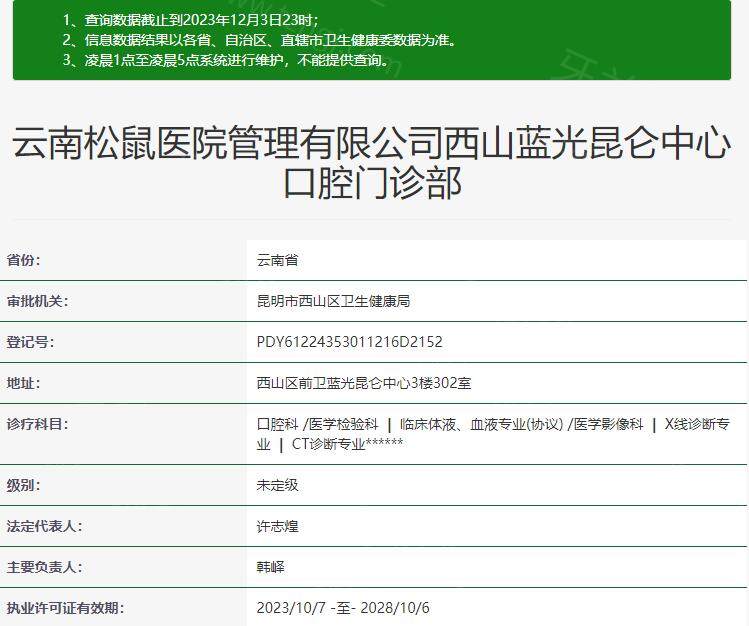
Task: Click value 昆明市西山区卫生健康局
Action: point(333,301)
